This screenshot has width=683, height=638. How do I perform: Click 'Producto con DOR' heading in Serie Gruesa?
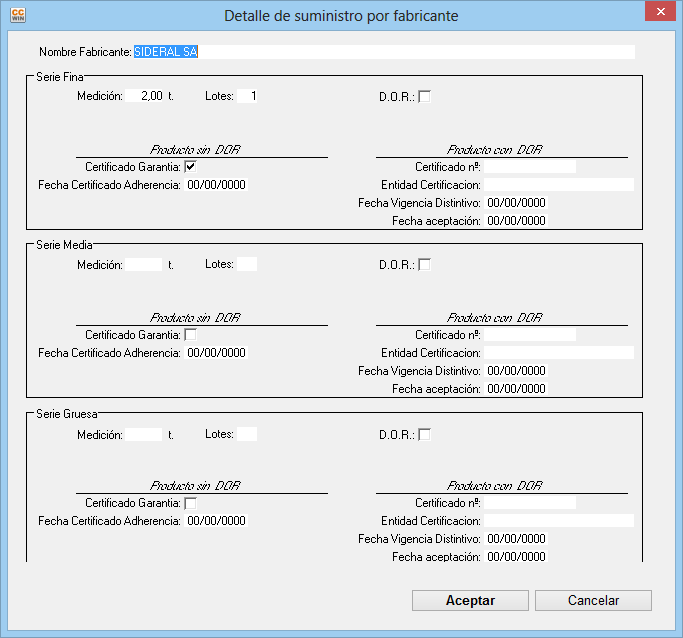494,486
